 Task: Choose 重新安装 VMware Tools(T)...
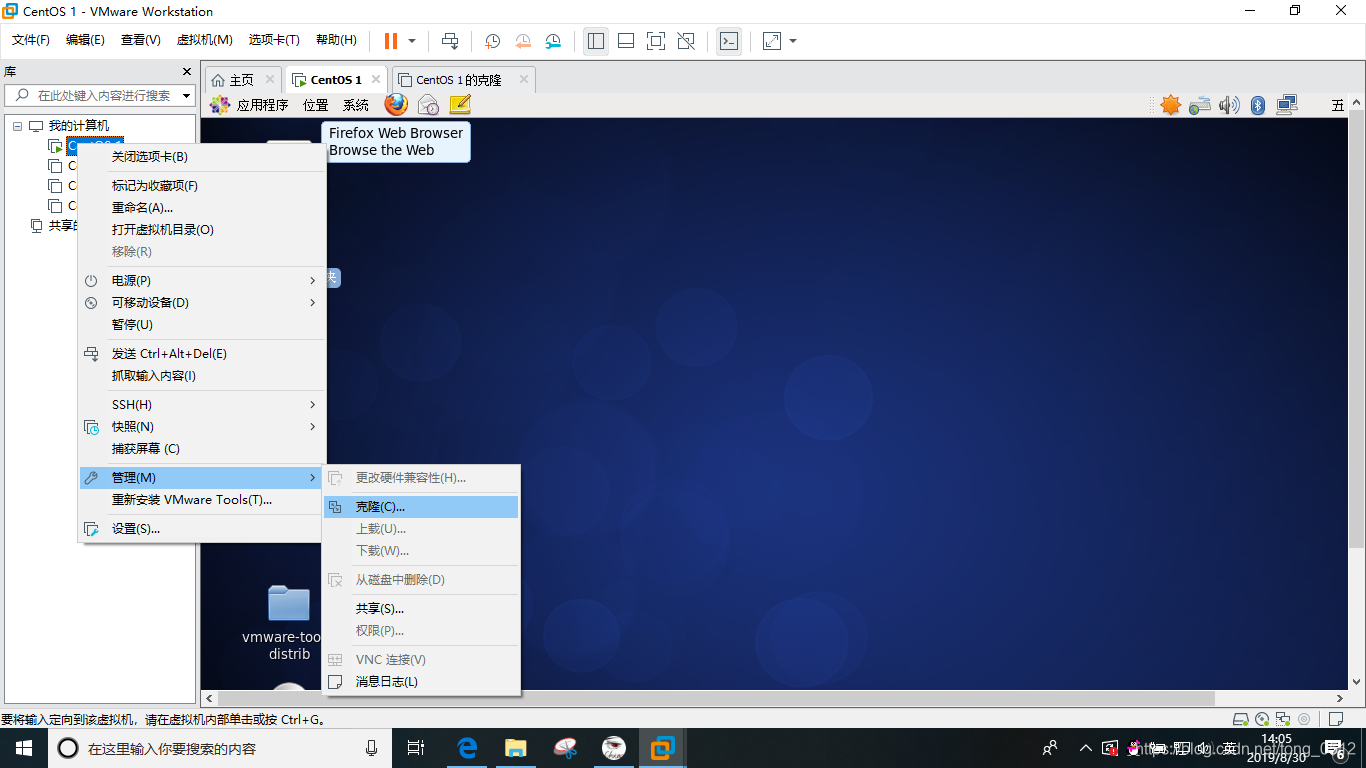(x=202, y=500)
